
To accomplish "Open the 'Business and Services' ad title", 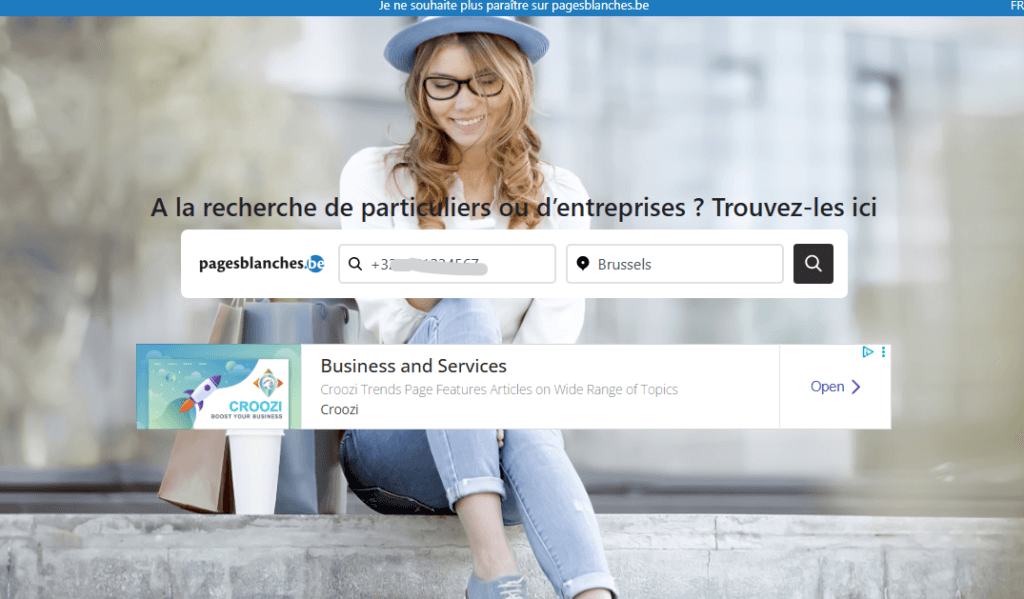I will point(413,366).
